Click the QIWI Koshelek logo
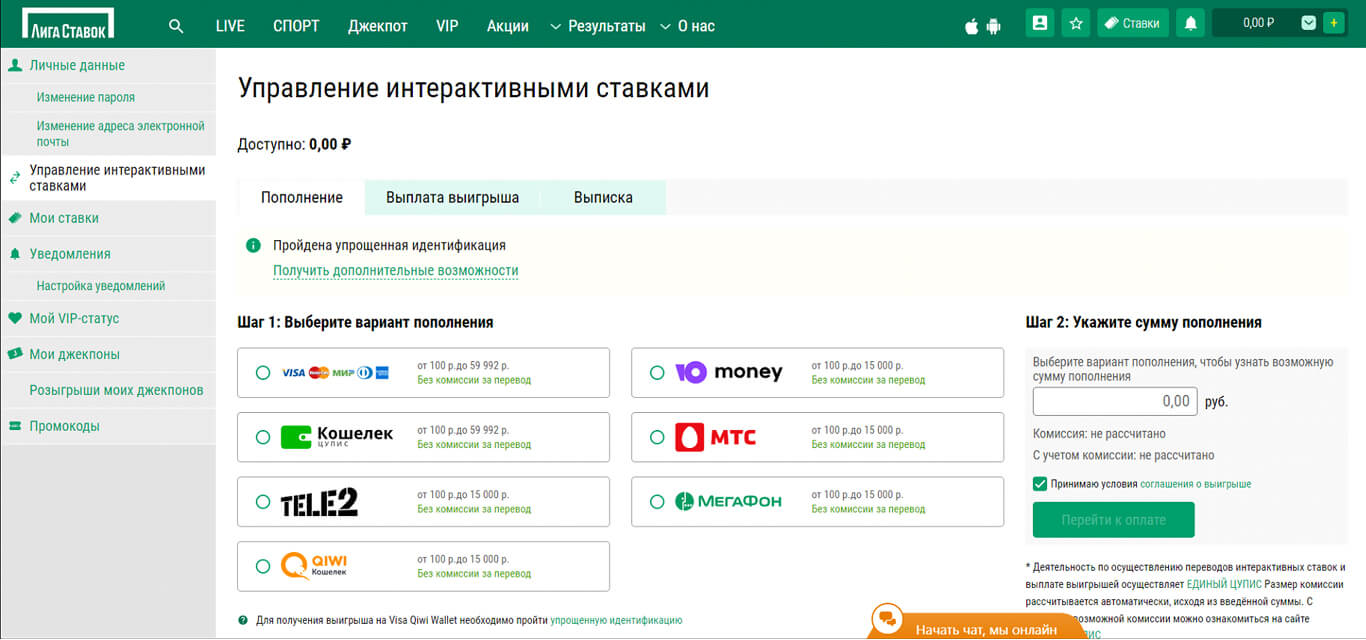The width and height of the screenshot is (1366, 640). pyautogui.click(x=315, y=566)
